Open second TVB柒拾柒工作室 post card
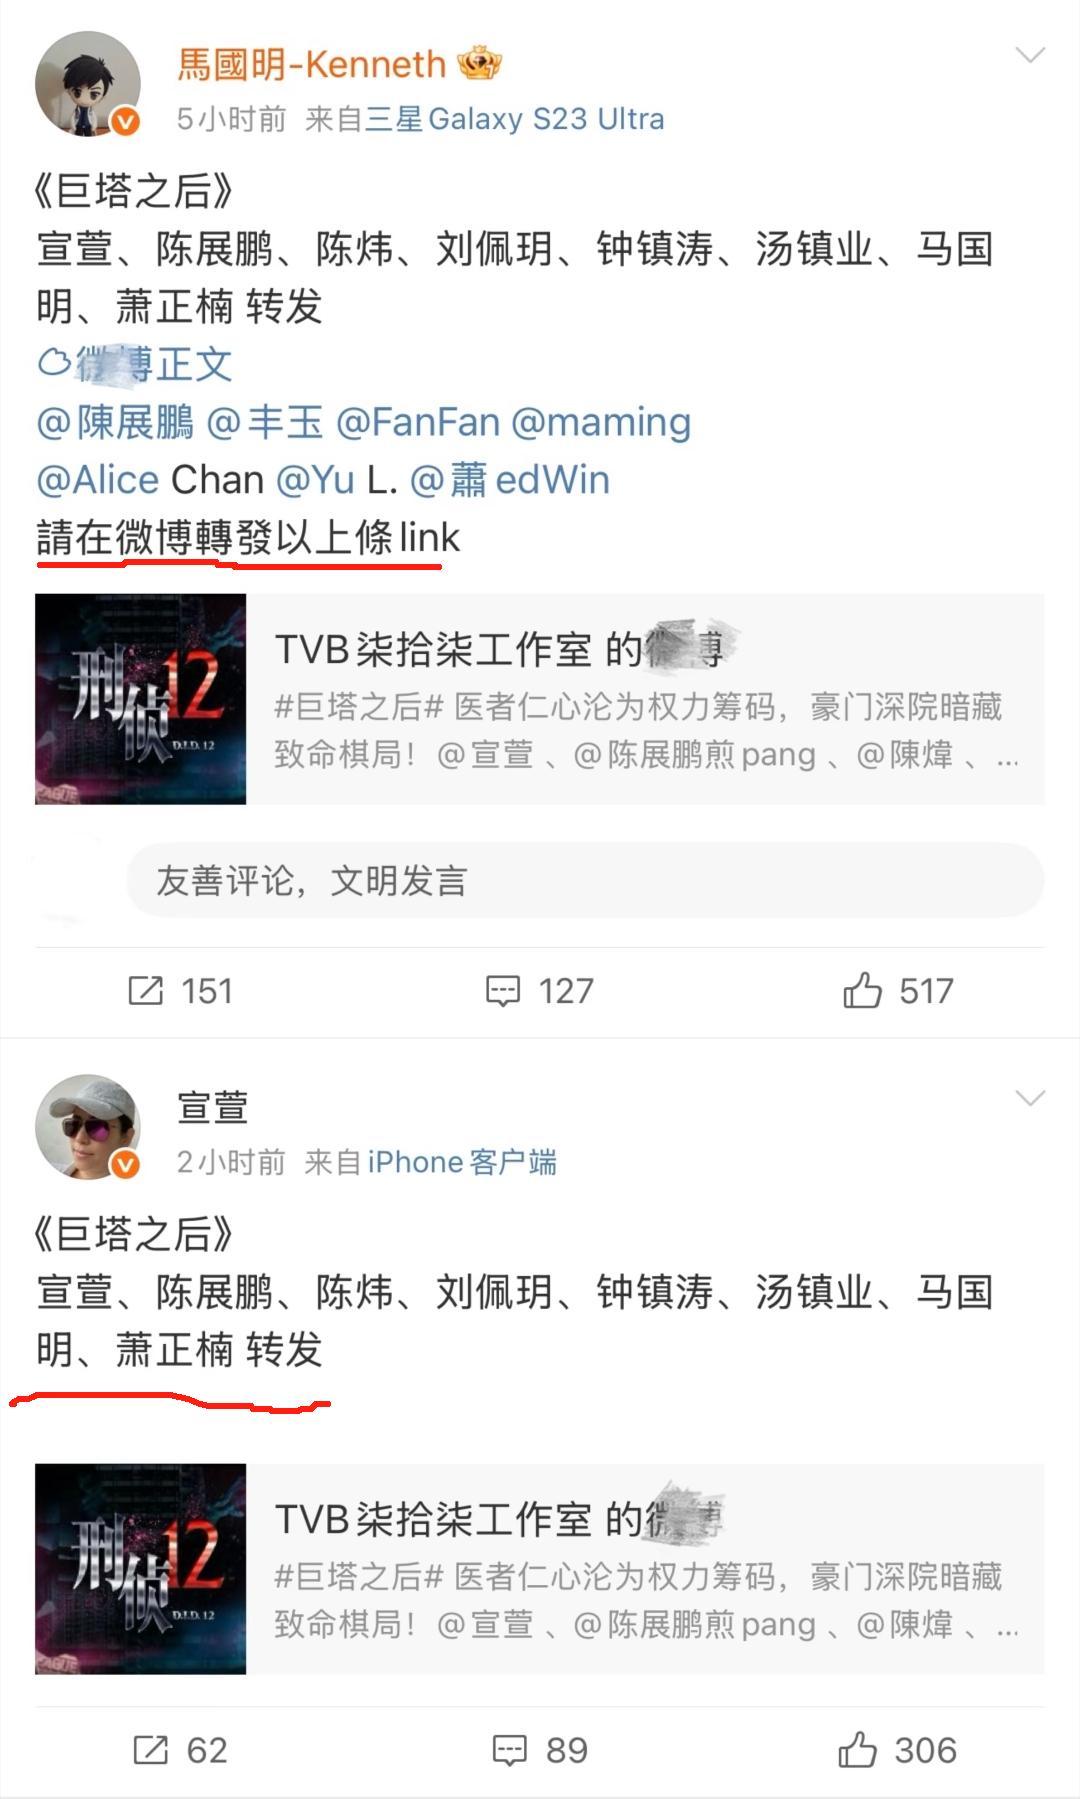Viewport: 1080px width, 1799px height. [540, 1569]
